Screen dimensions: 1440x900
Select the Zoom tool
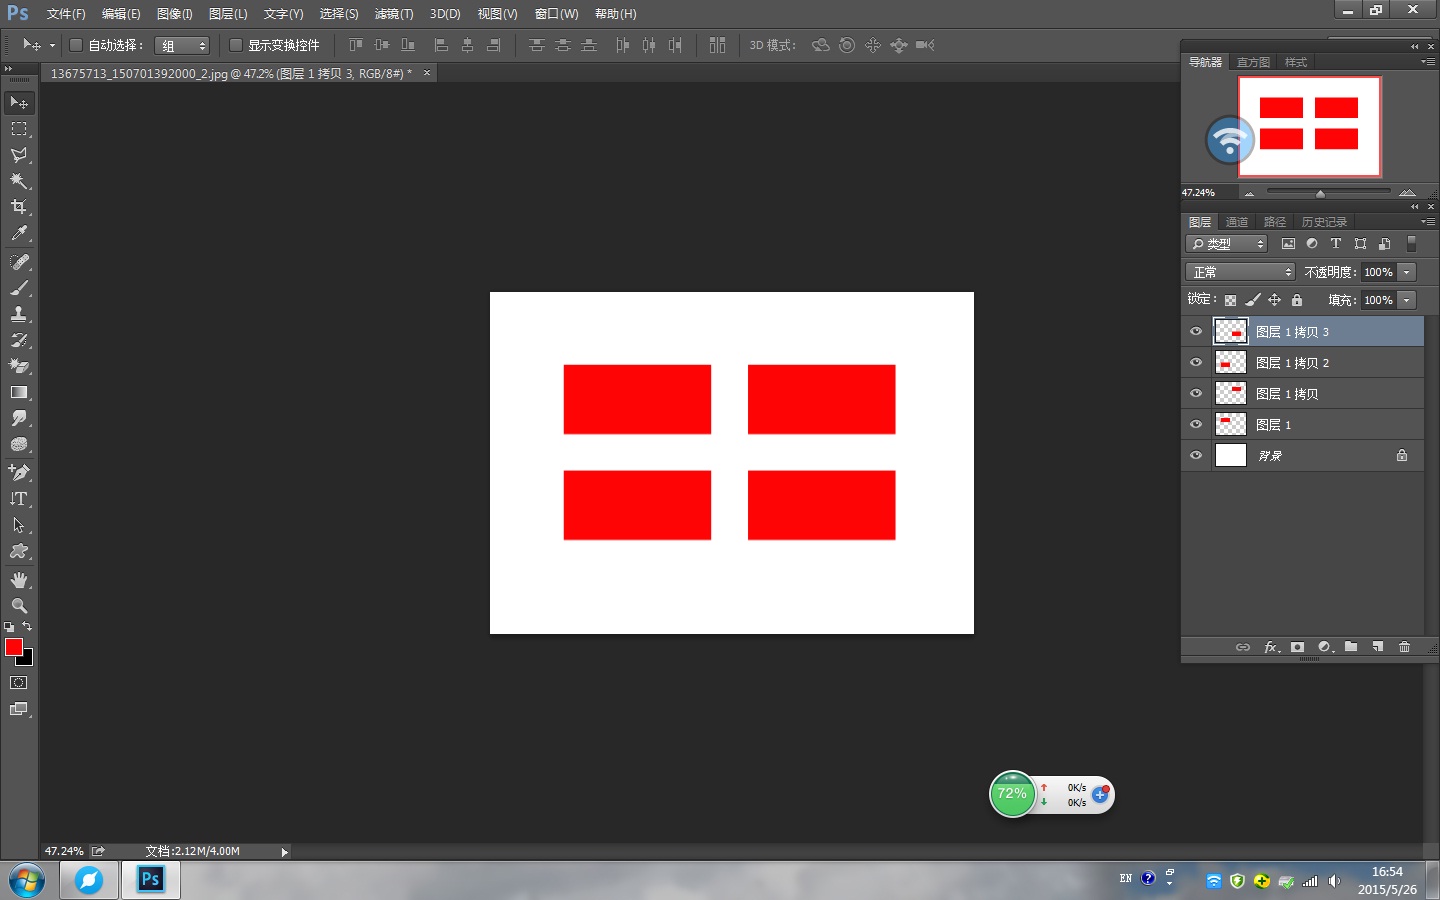[19, 606]
